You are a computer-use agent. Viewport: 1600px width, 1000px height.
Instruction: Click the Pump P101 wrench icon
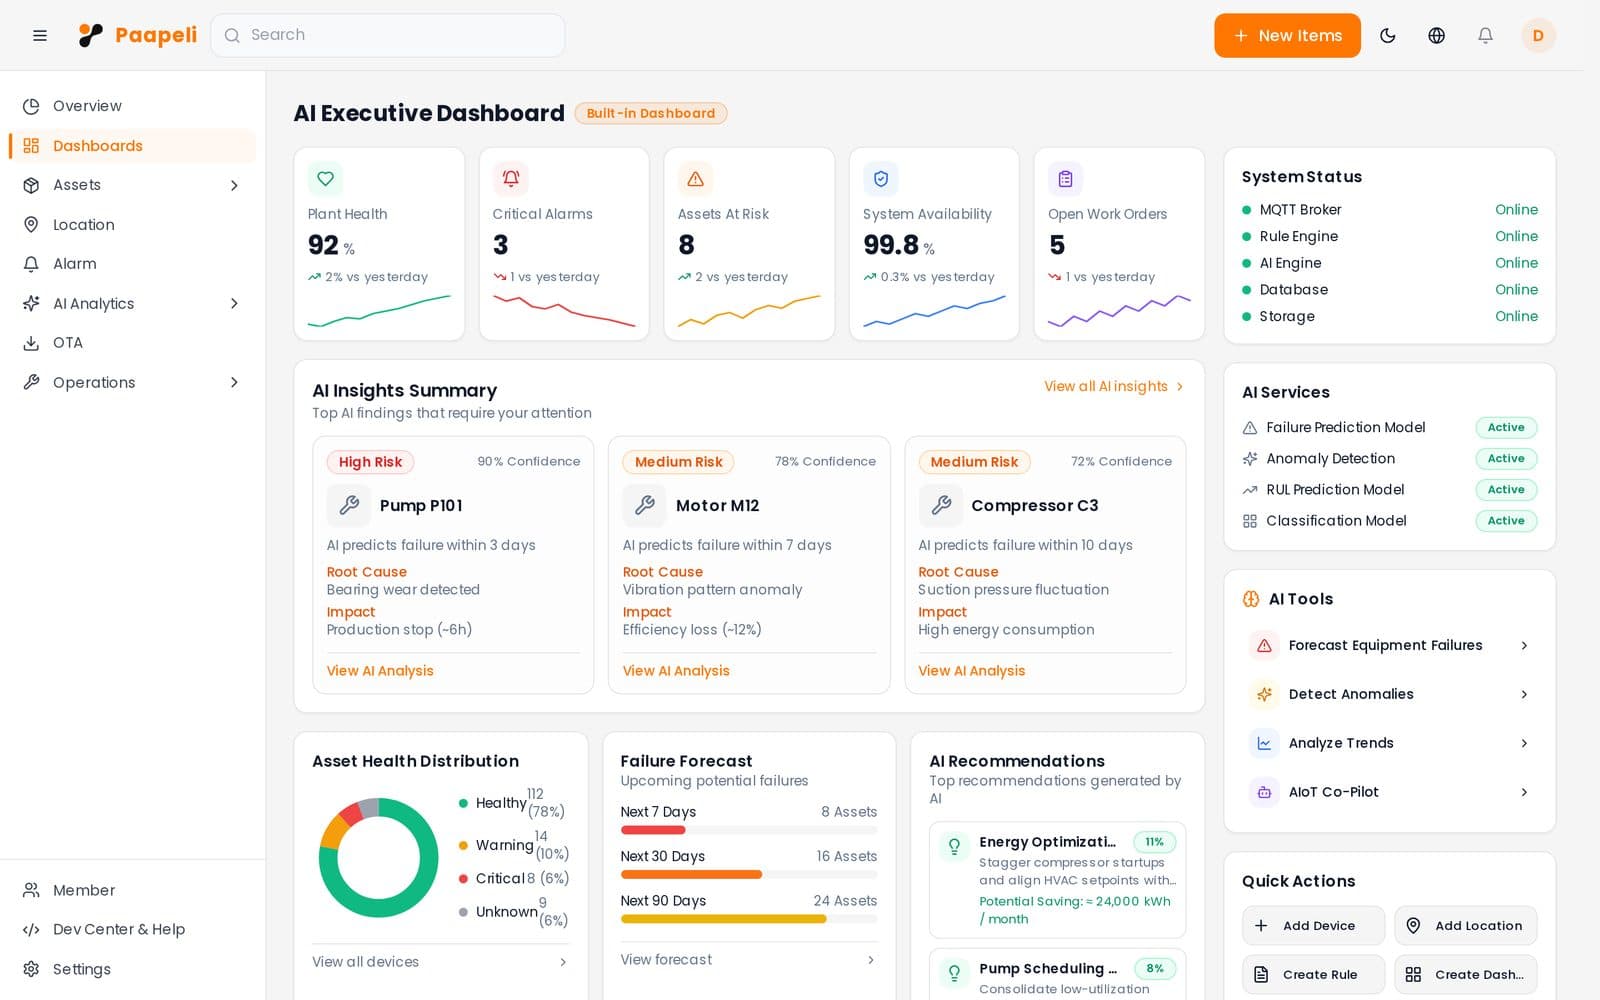[349, 506]
